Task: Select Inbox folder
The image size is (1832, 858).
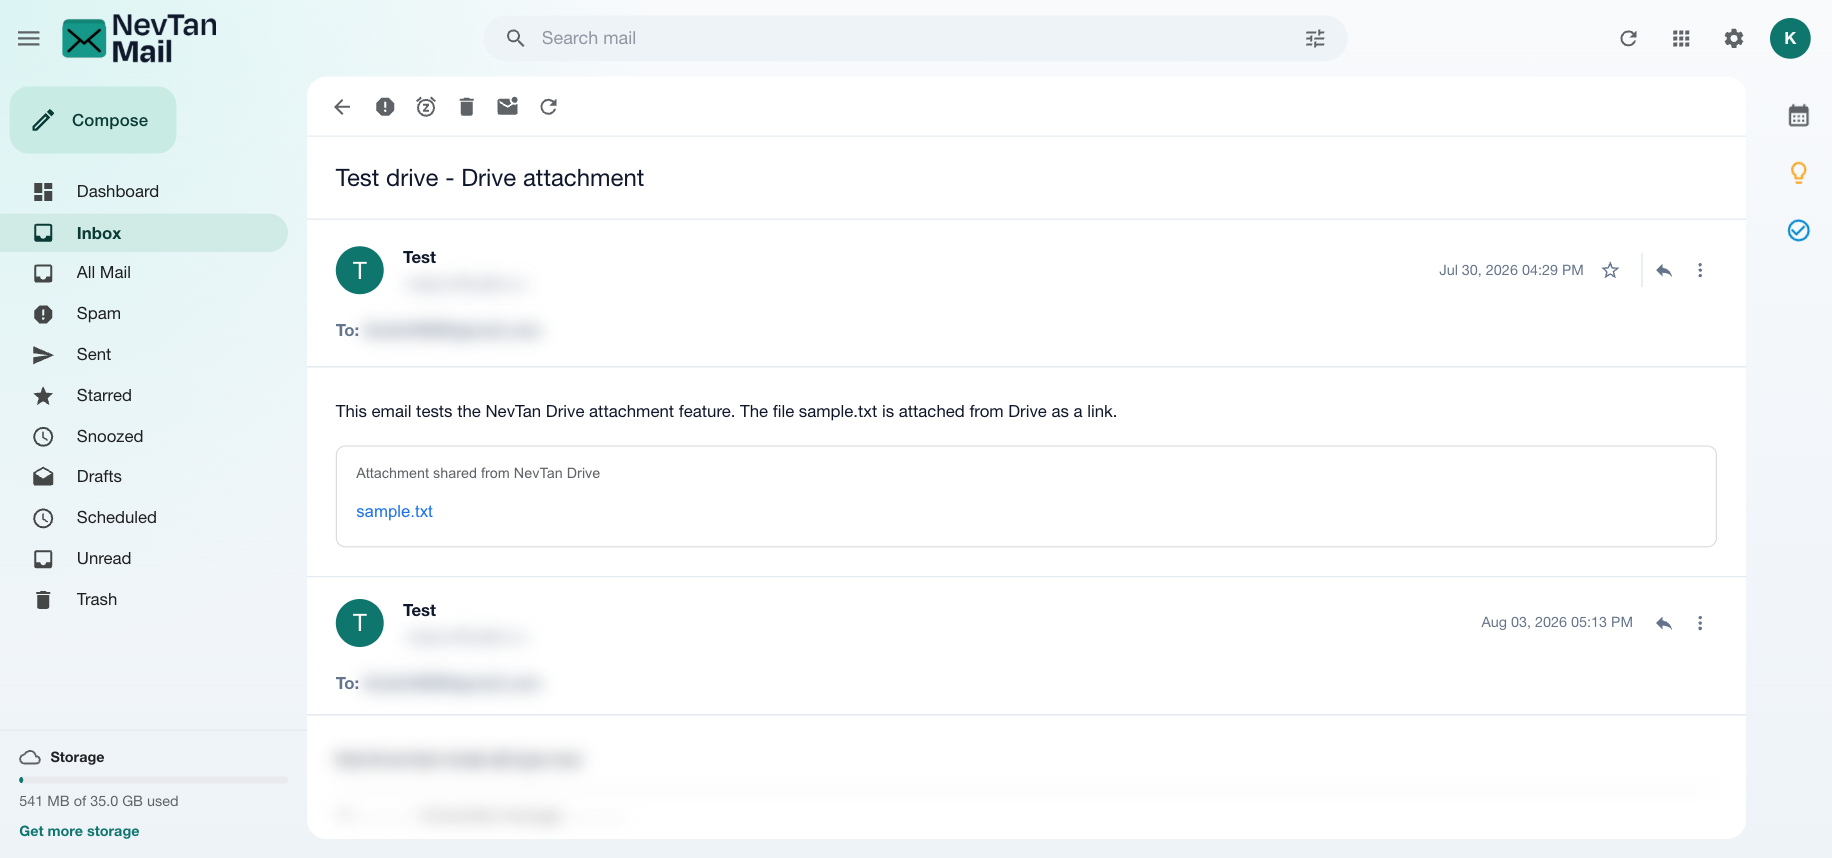Action: coord(144,233)
